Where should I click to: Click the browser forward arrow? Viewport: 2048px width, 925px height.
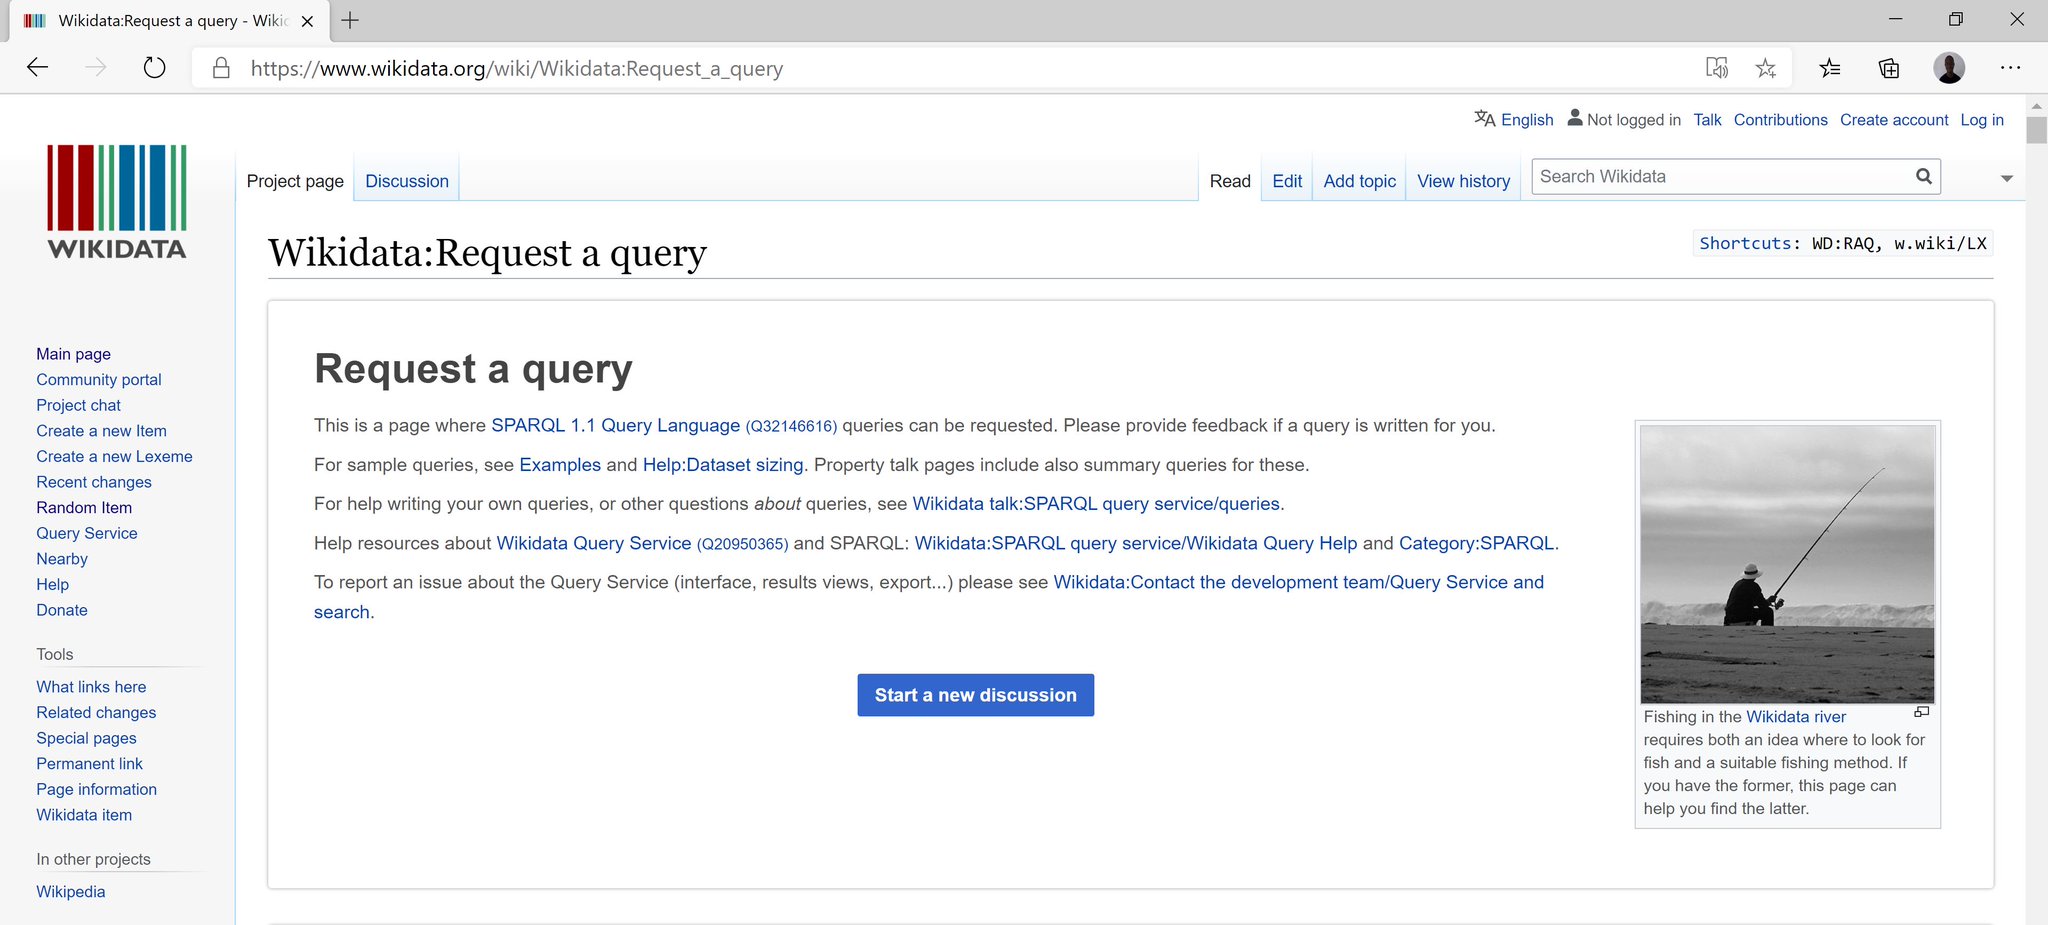pyautogui.click(x=96, y=68)
